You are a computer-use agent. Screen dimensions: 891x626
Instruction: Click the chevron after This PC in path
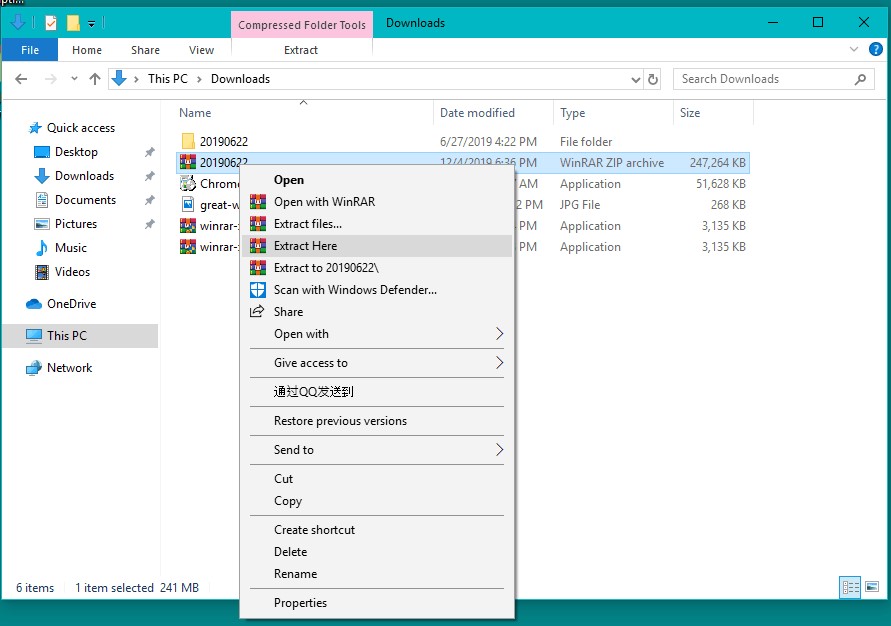tap(199, 80)
